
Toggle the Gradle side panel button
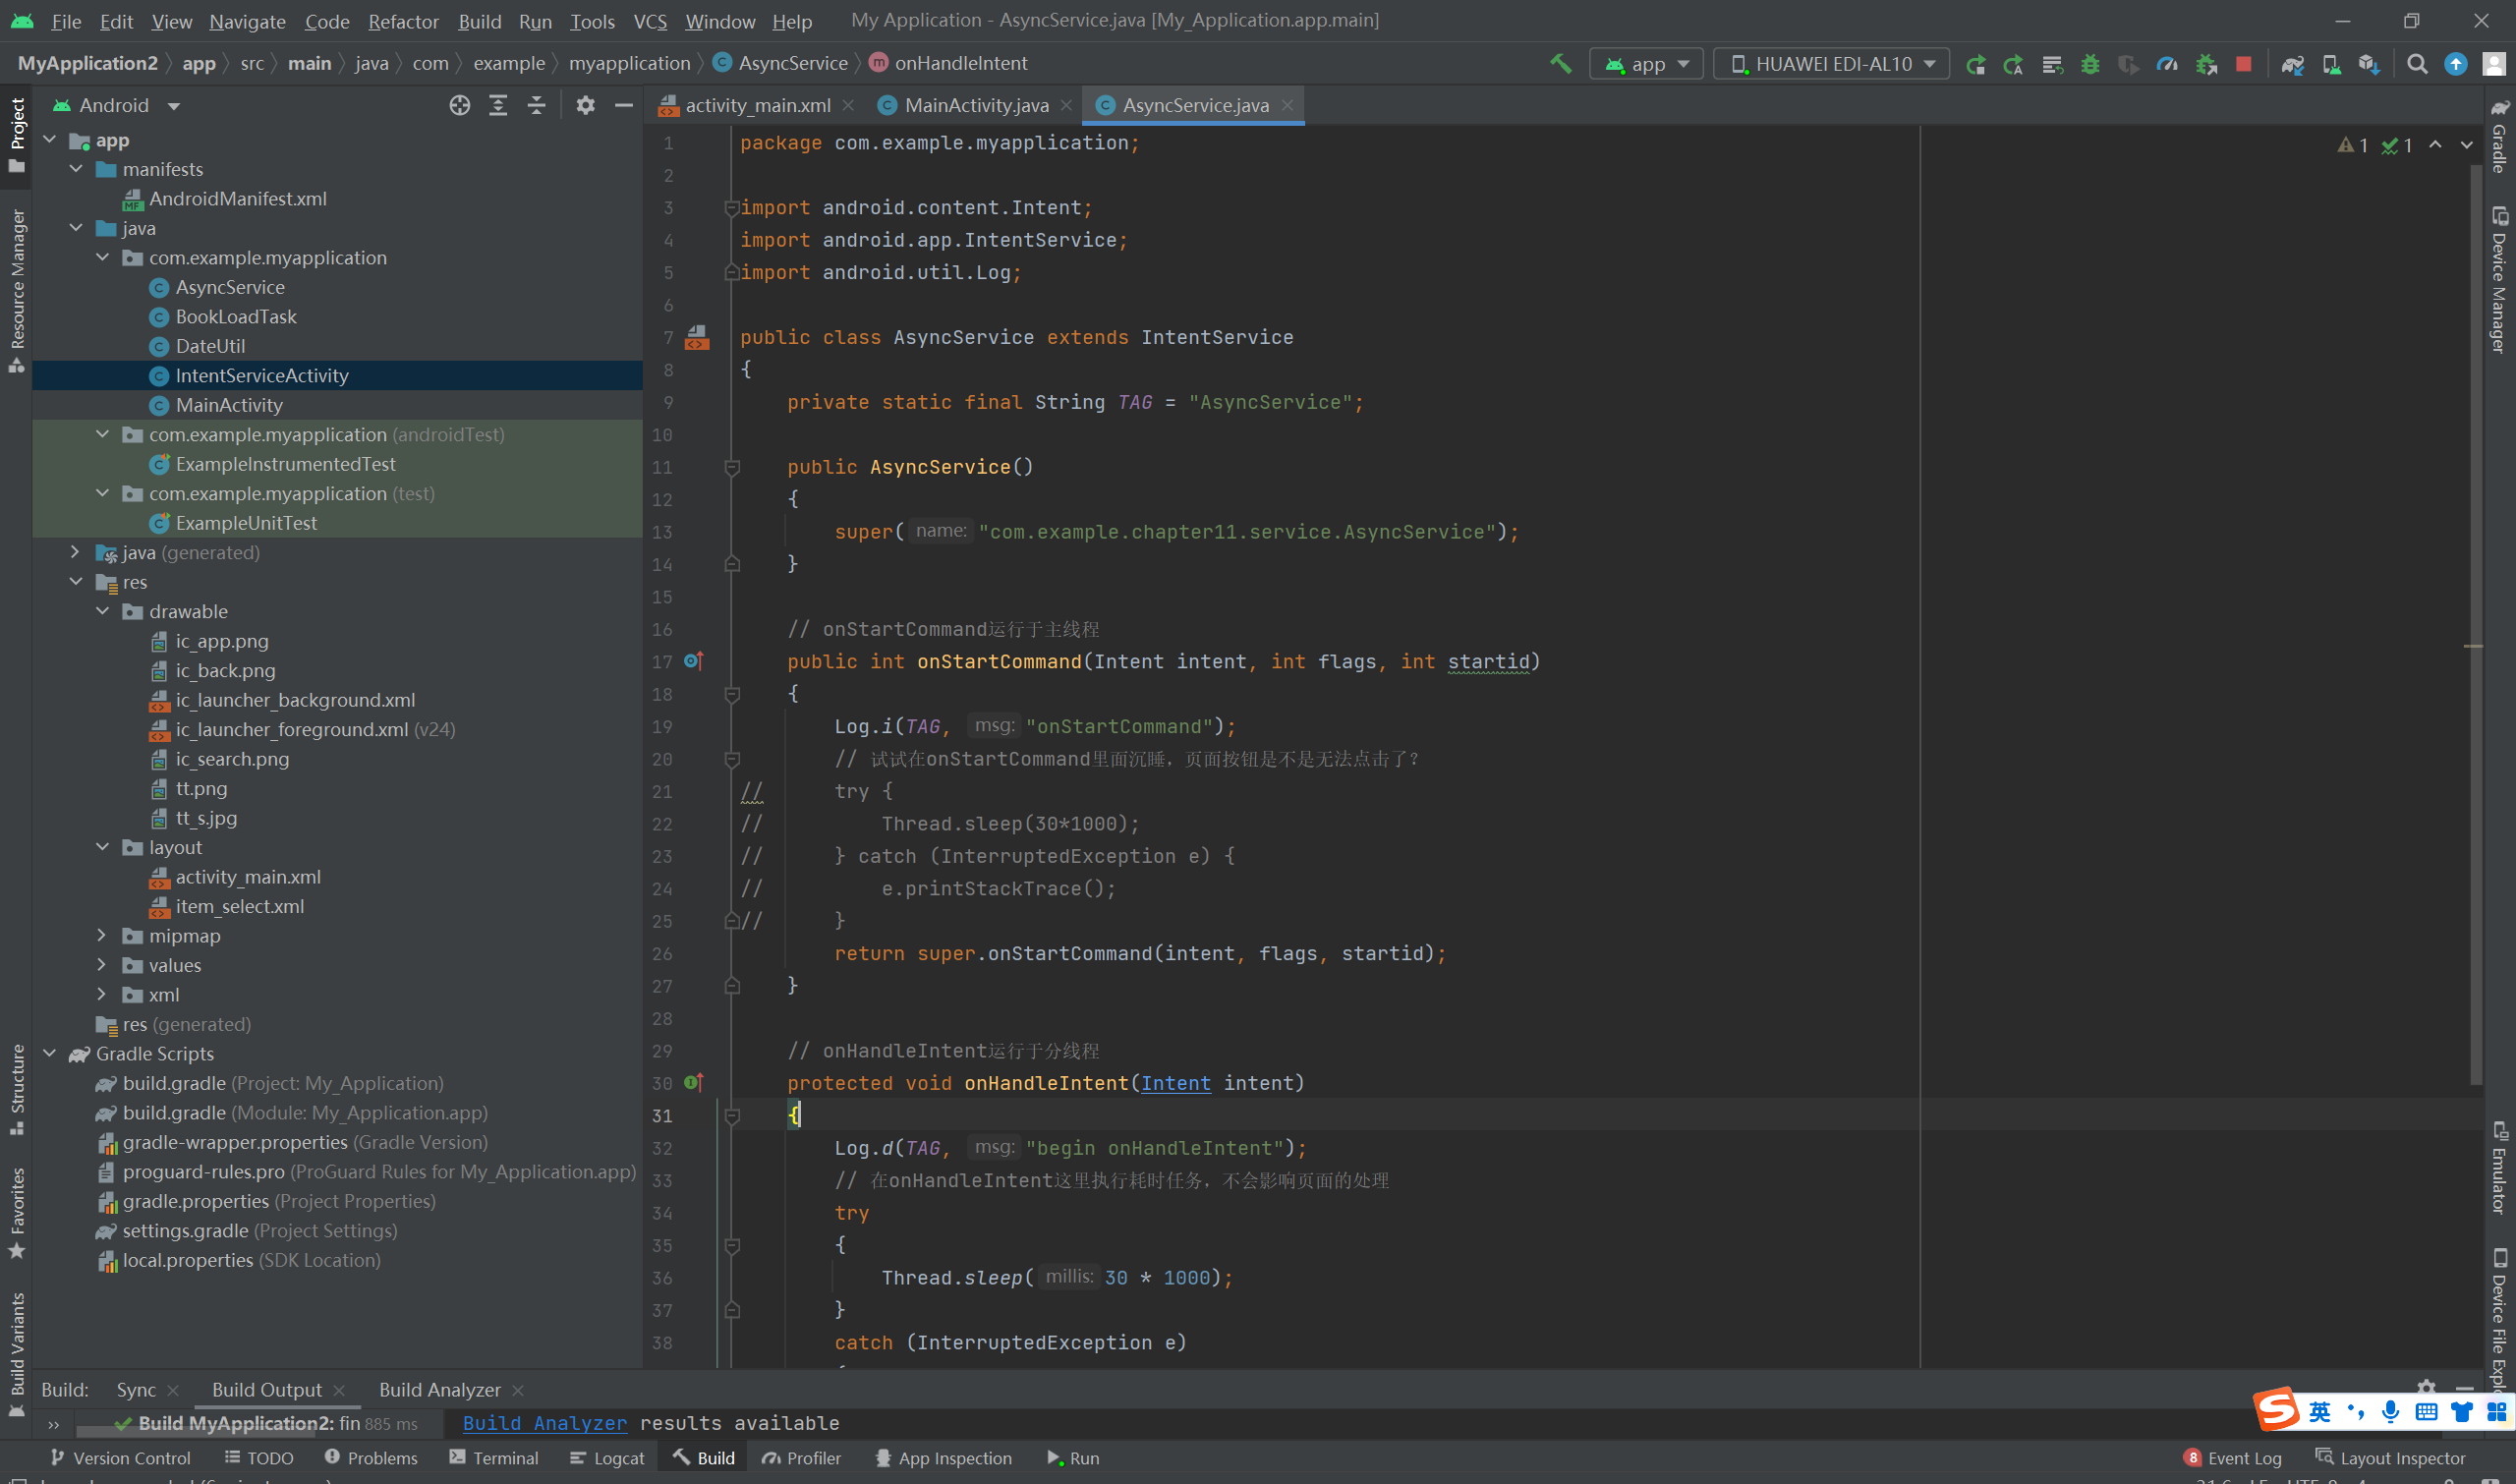click(x=2499, y=136)
